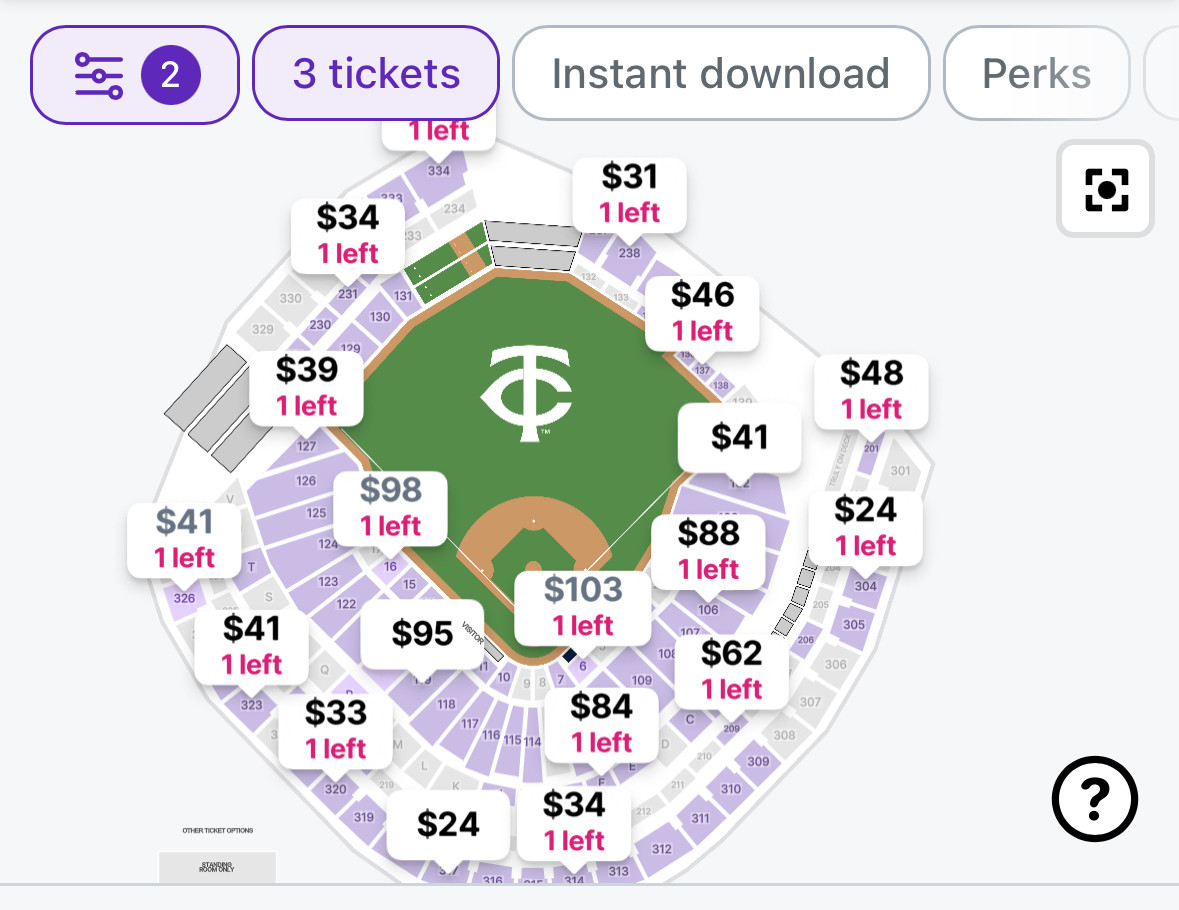Open the help question mark icon
Screen dimensions: 1179x910
pos(1095,798)
